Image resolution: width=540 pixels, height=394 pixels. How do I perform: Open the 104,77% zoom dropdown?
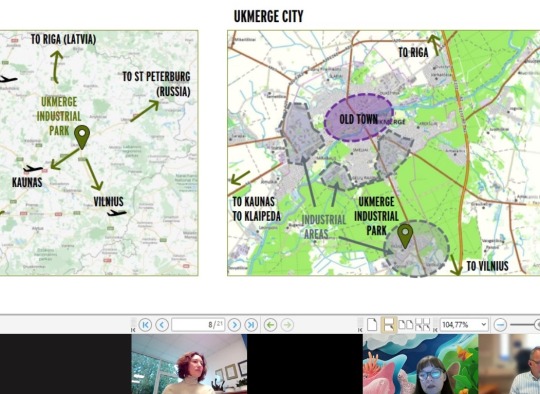point(464,324)
